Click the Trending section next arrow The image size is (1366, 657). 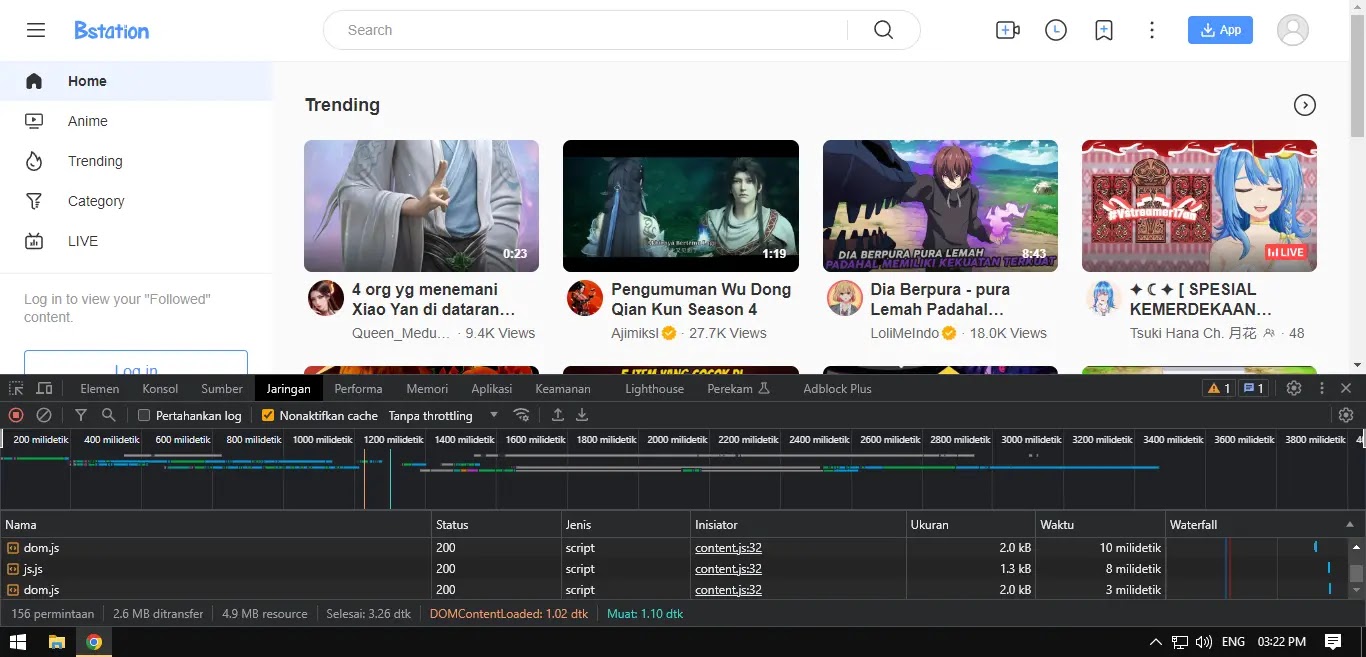tap(1305, 105)
